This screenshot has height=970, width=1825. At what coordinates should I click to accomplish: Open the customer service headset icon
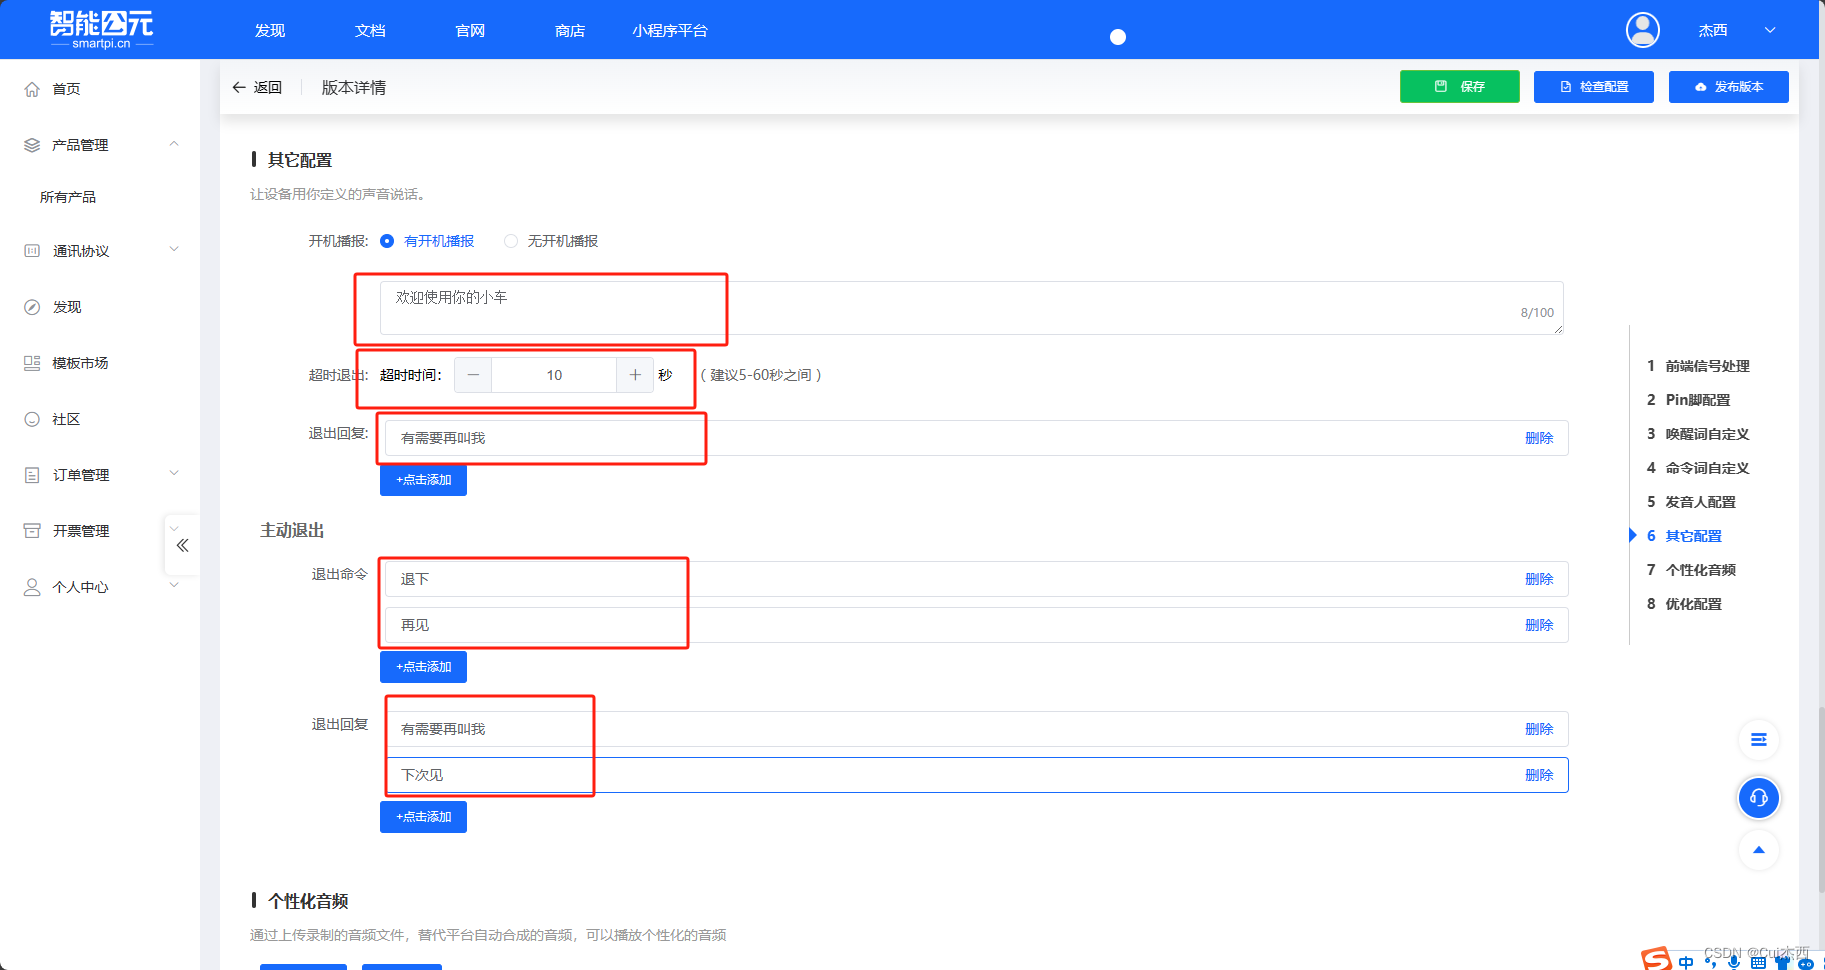click(1759, 798)
